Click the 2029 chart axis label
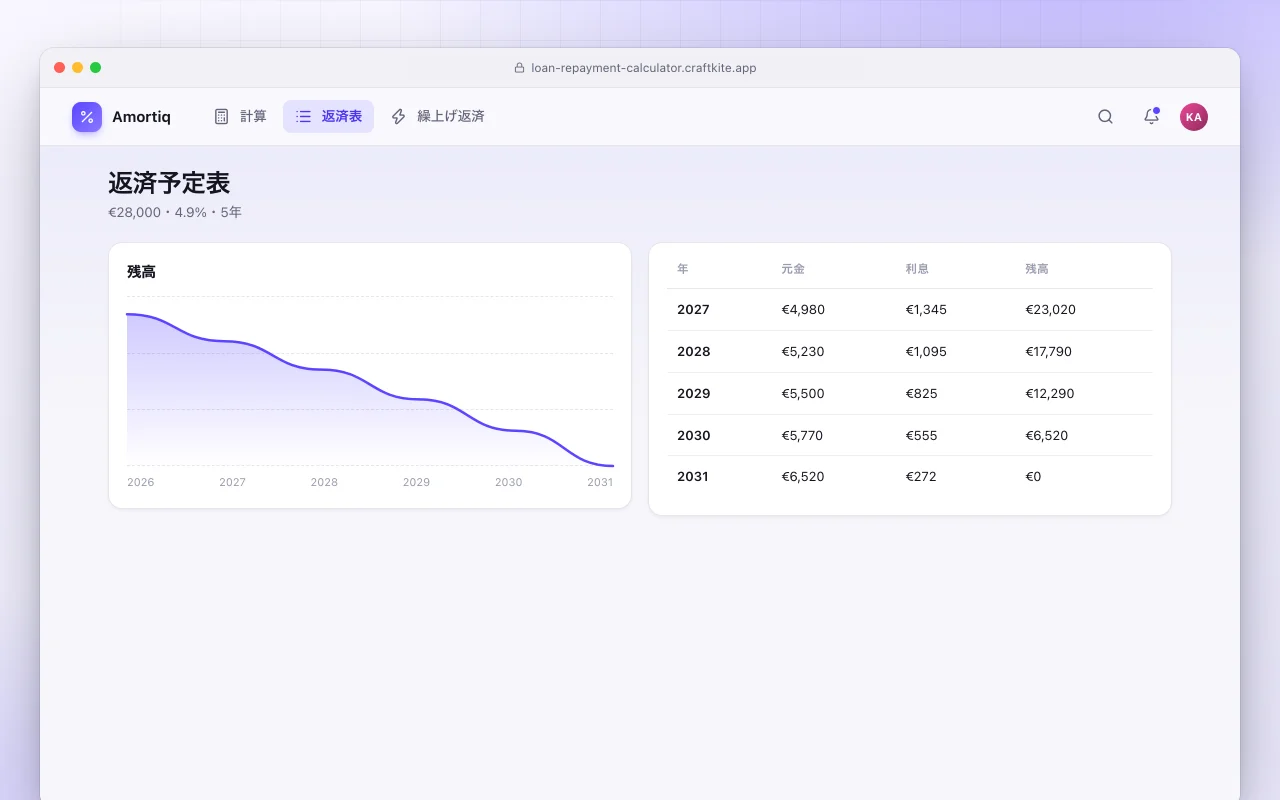Viewport: 1280px width, 800px height. [x=416, y=482]
